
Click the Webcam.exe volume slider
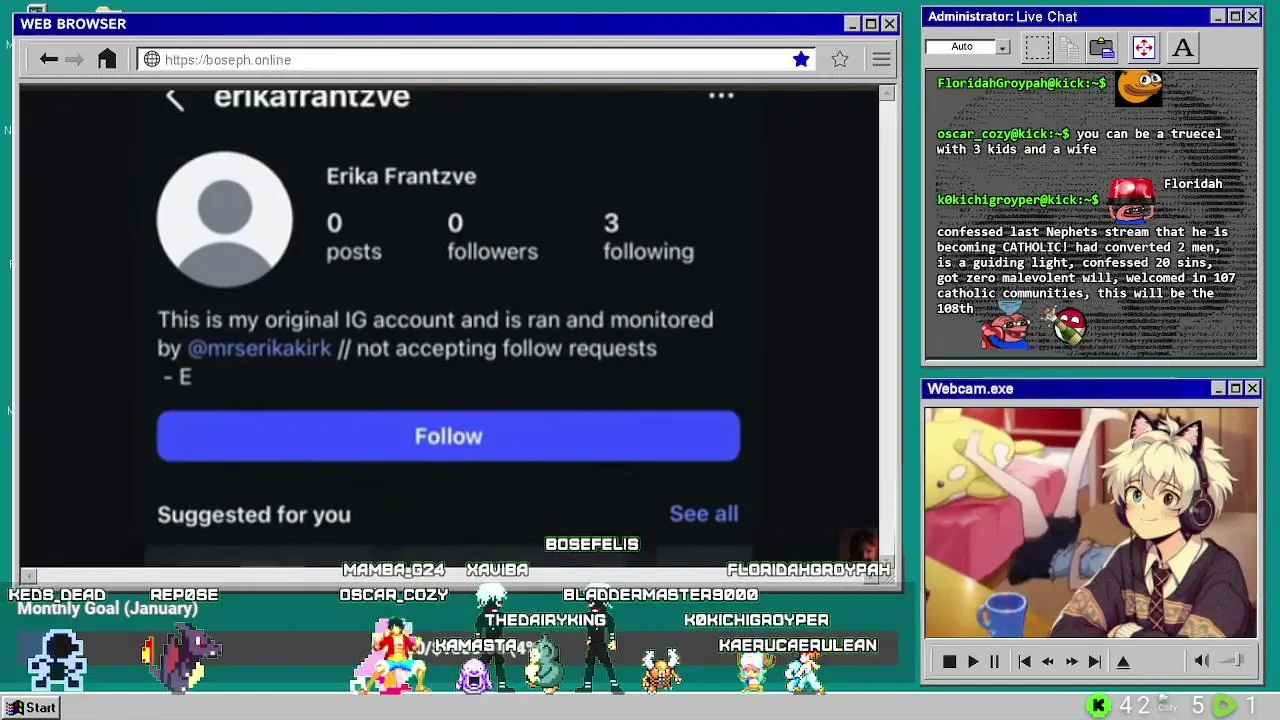tap(1232, 660)
